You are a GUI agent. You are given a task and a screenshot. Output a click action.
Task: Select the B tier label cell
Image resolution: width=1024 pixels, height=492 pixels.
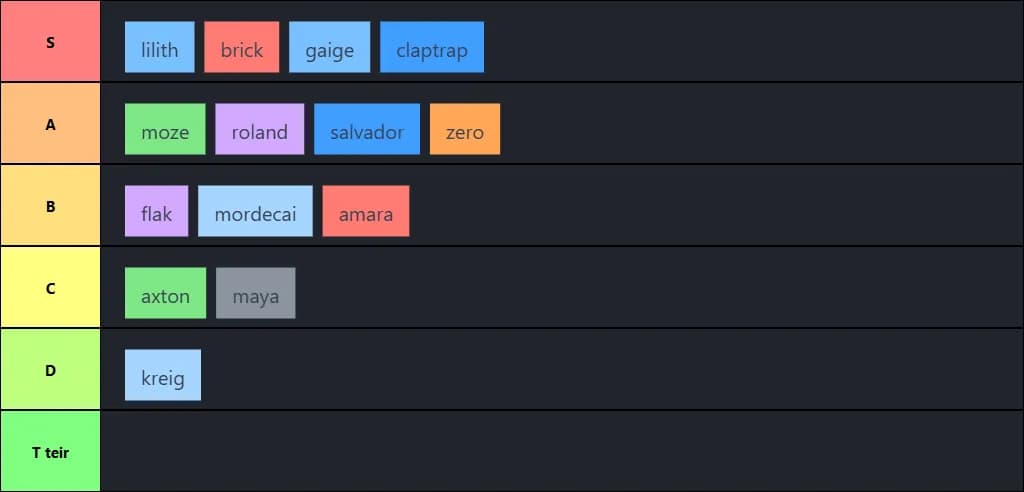[x=50, y=206]
